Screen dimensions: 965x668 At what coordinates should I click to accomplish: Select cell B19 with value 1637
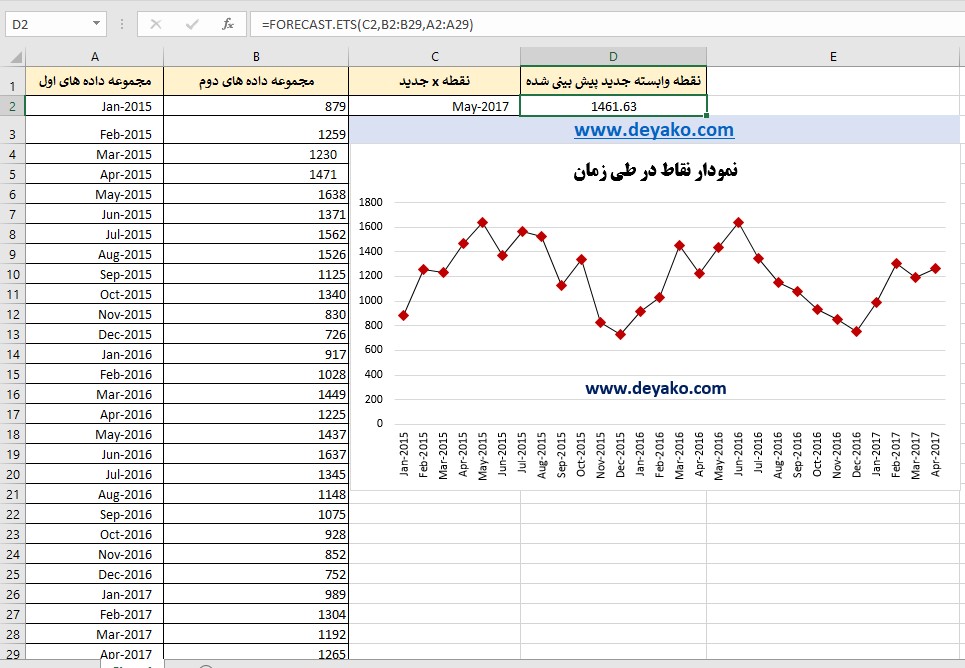pyautogui.click(x=256, y=454)
